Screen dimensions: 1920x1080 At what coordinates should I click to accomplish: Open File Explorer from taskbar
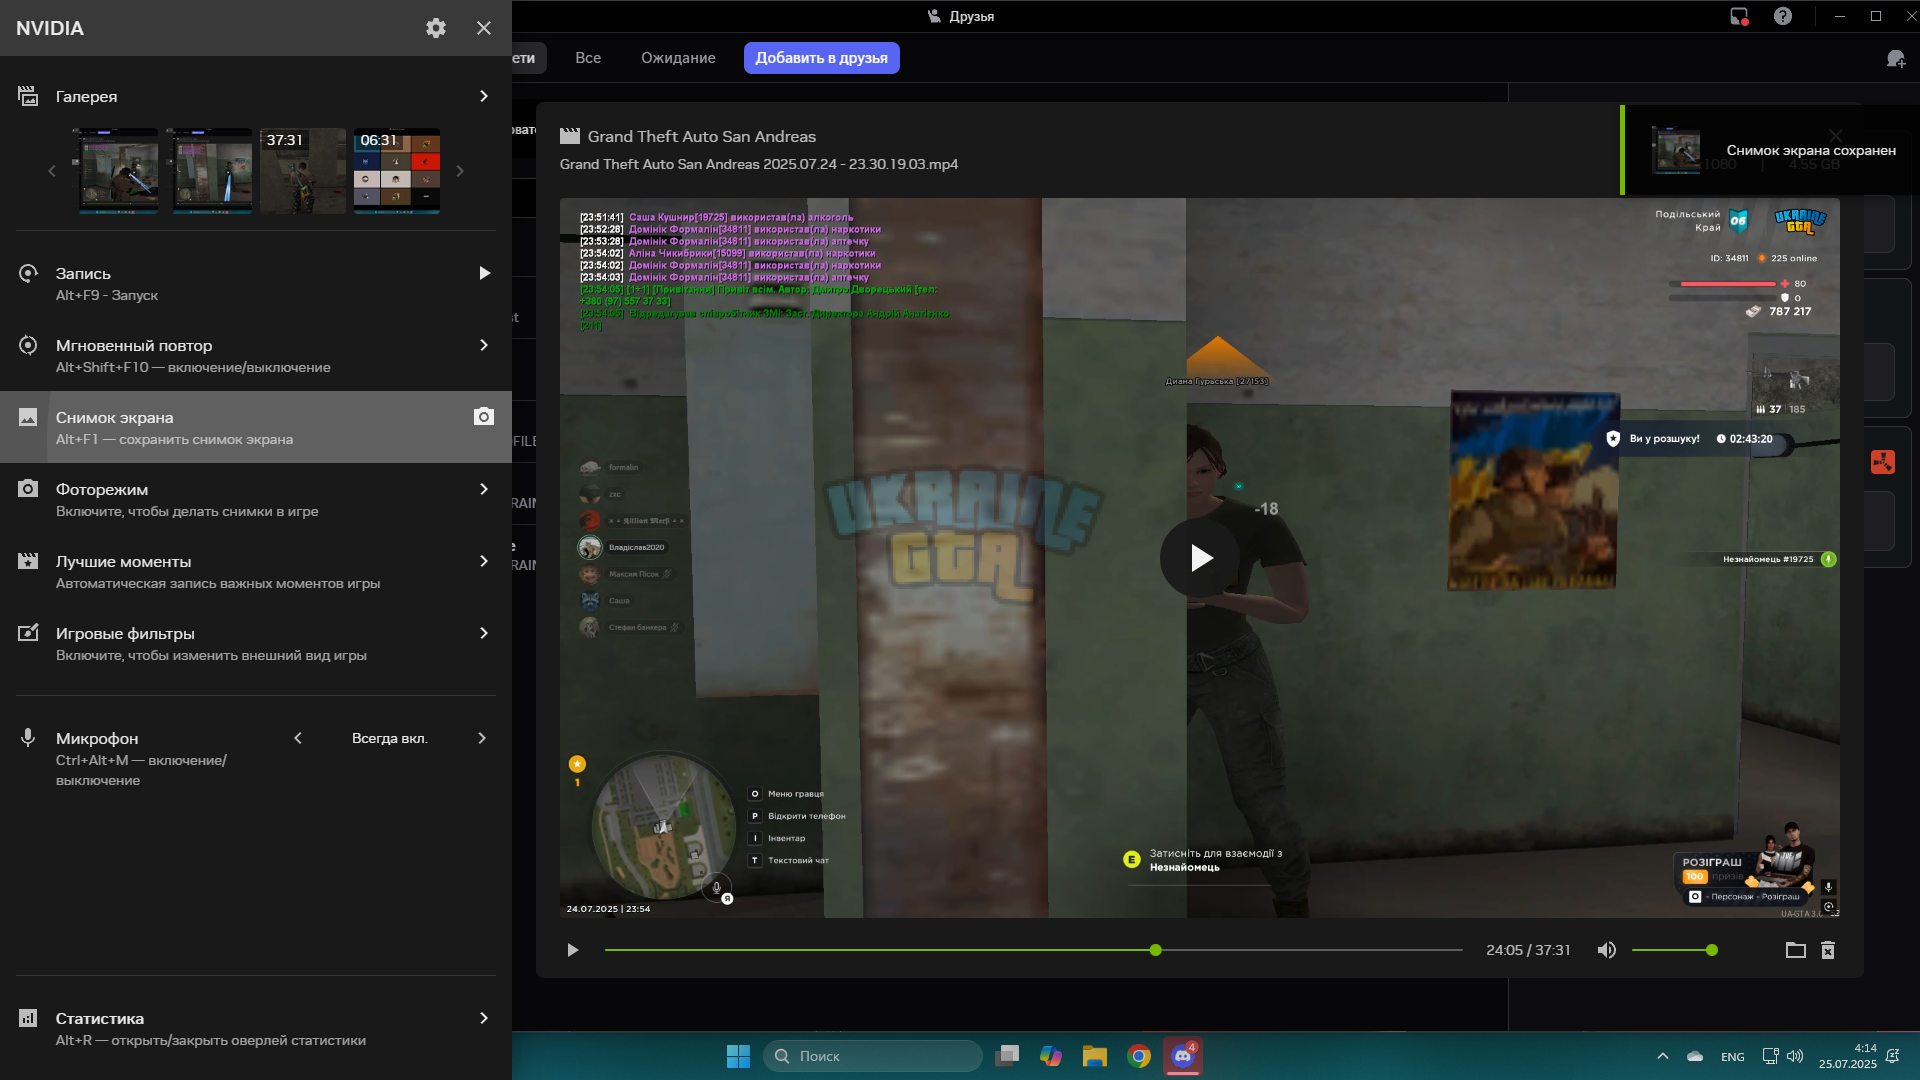coord(1095,1056)
